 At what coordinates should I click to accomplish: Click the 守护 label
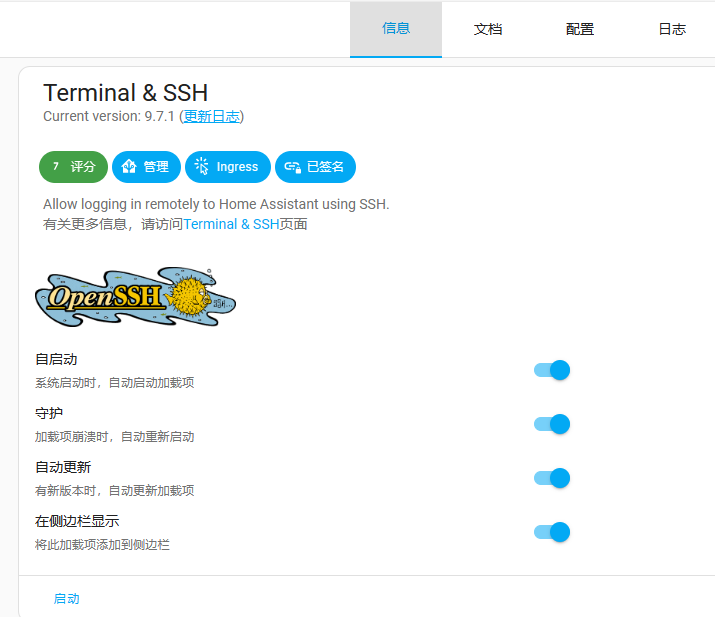49,413
